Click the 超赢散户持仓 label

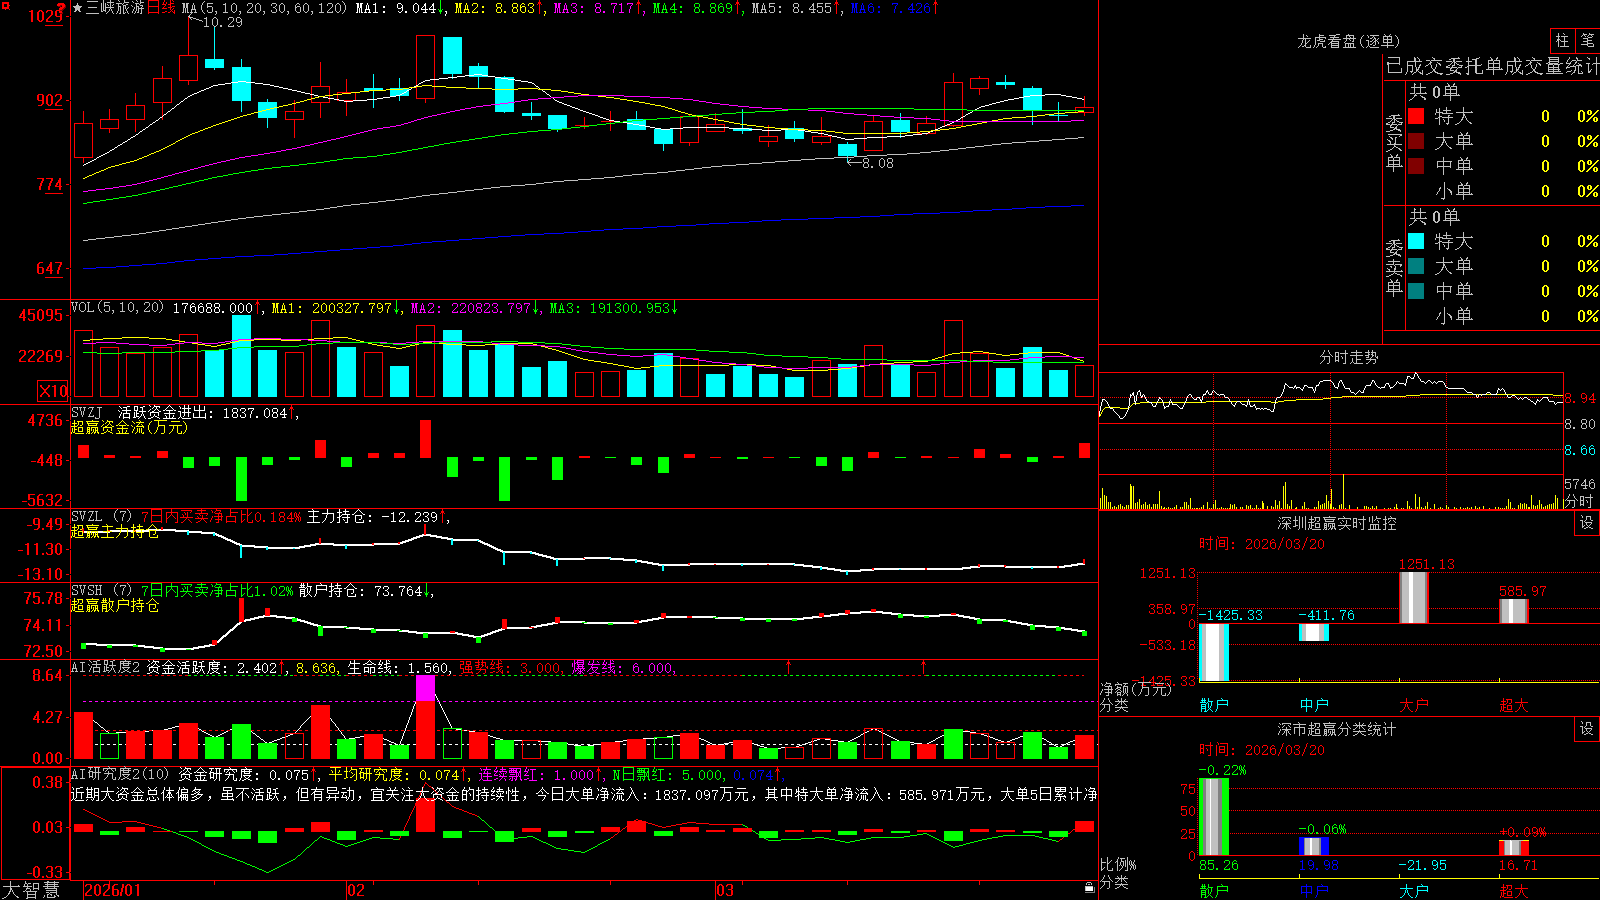(115, 605)
